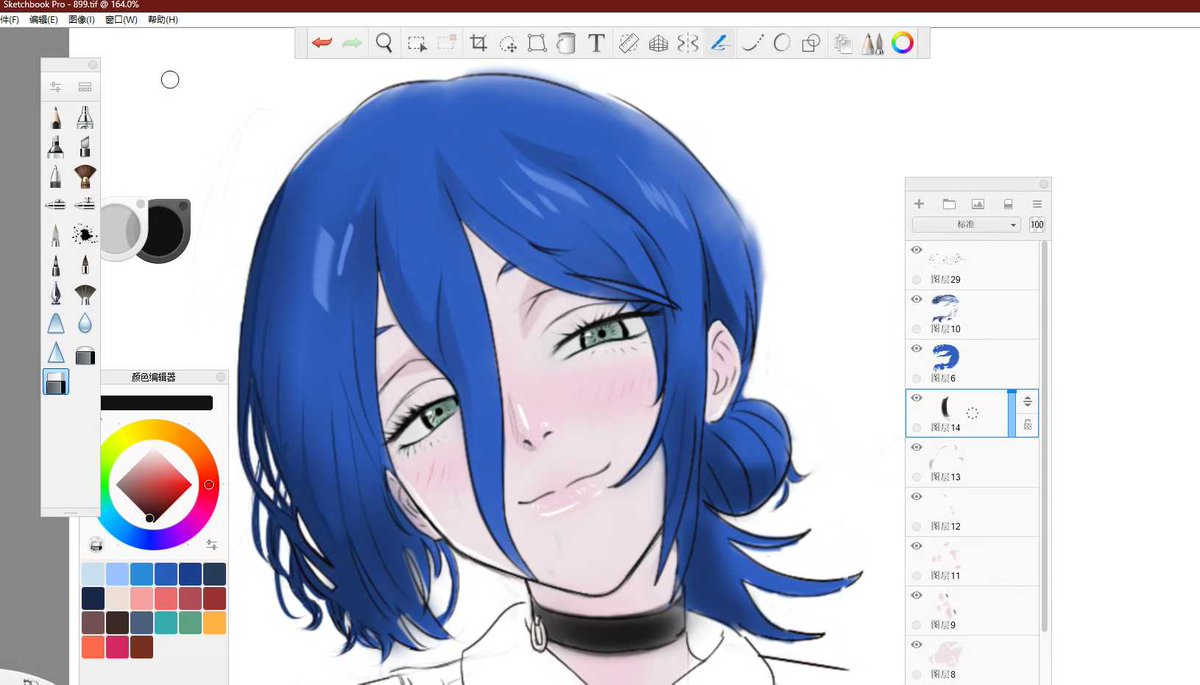Pick the Quick Transform tool
The image size is (1200, 685).
pyautogui.click(x=508, y=43)
